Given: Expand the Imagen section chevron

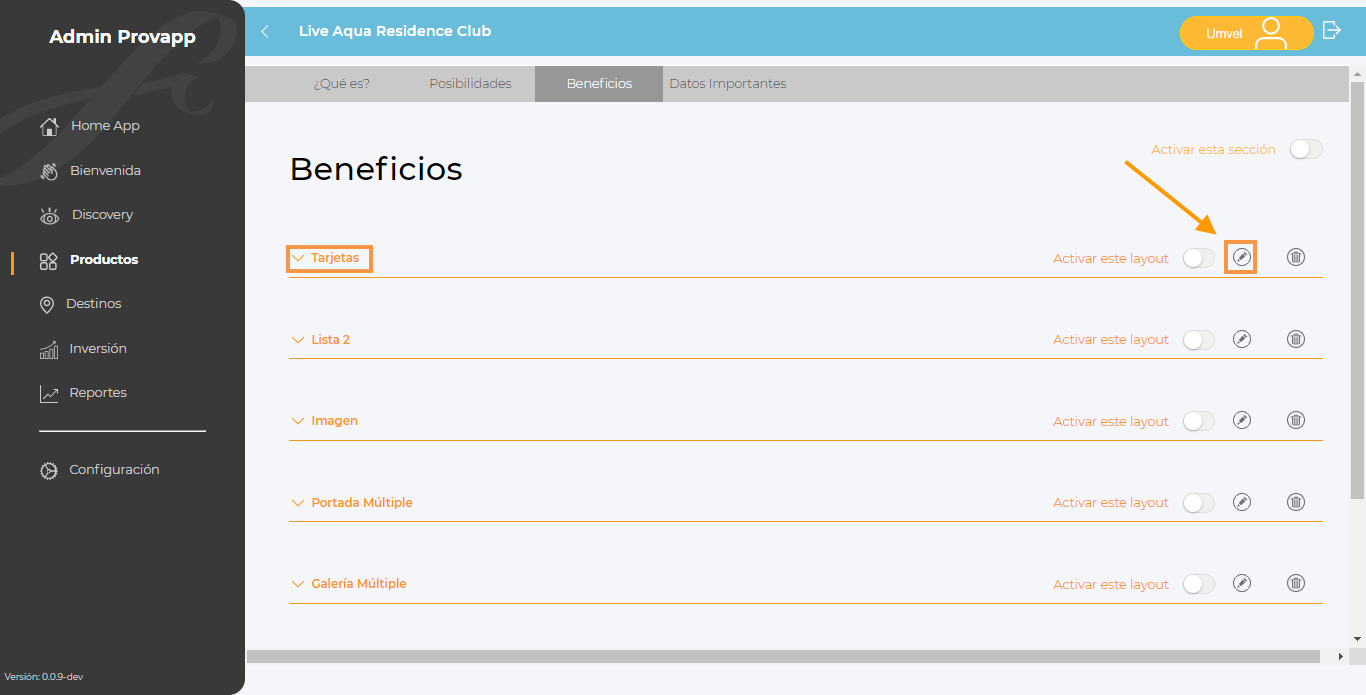Looking at the screenshot, I should point(297,421).
